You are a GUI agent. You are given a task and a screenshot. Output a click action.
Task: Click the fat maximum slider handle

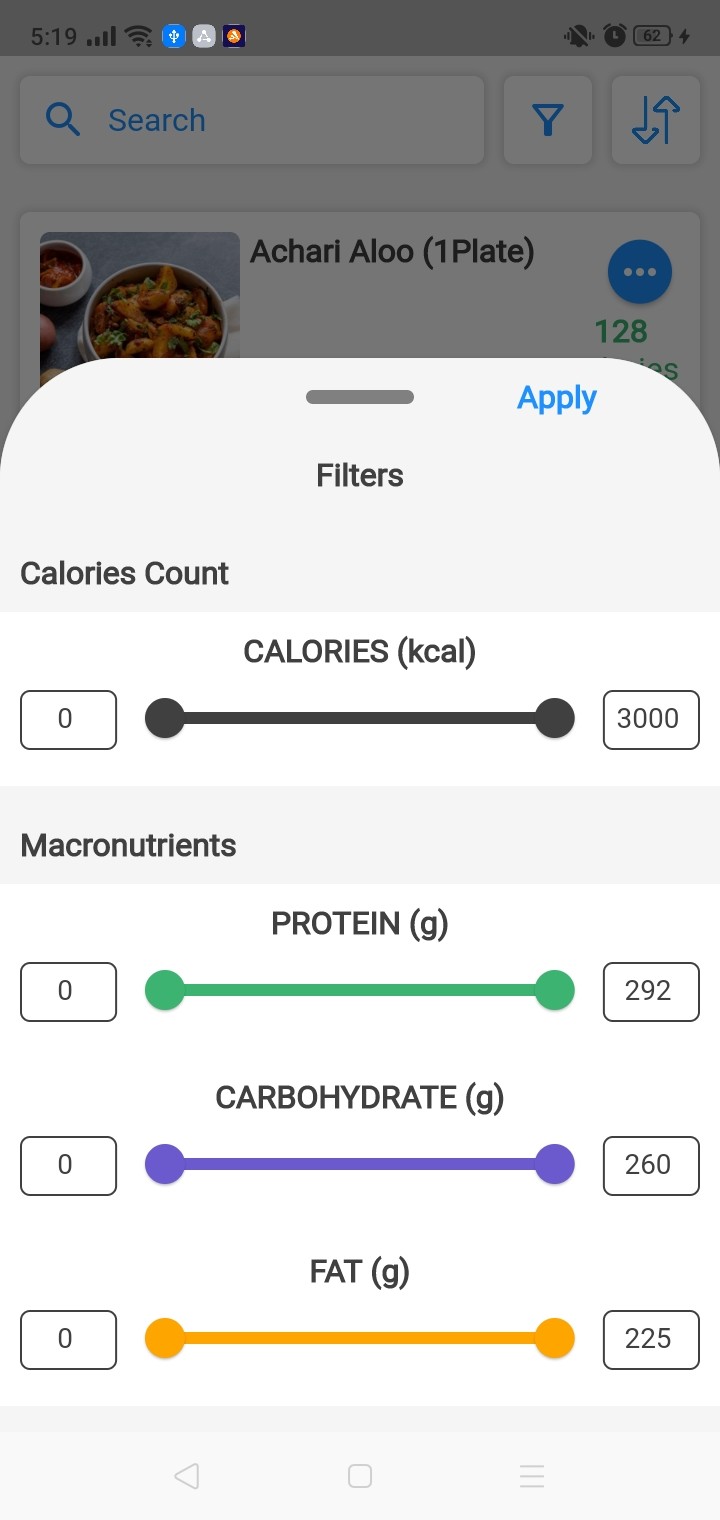click(554, 1338)
